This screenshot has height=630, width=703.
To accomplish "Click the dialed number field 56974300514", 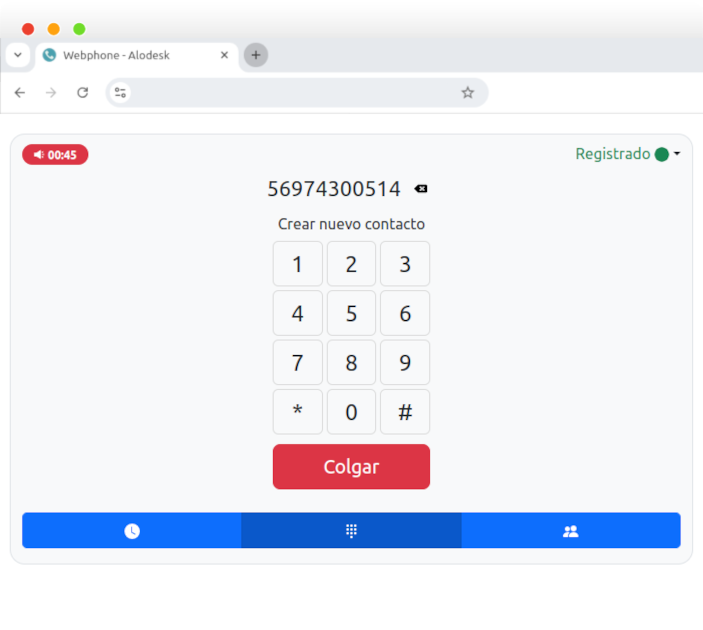I will click(333, 189).
